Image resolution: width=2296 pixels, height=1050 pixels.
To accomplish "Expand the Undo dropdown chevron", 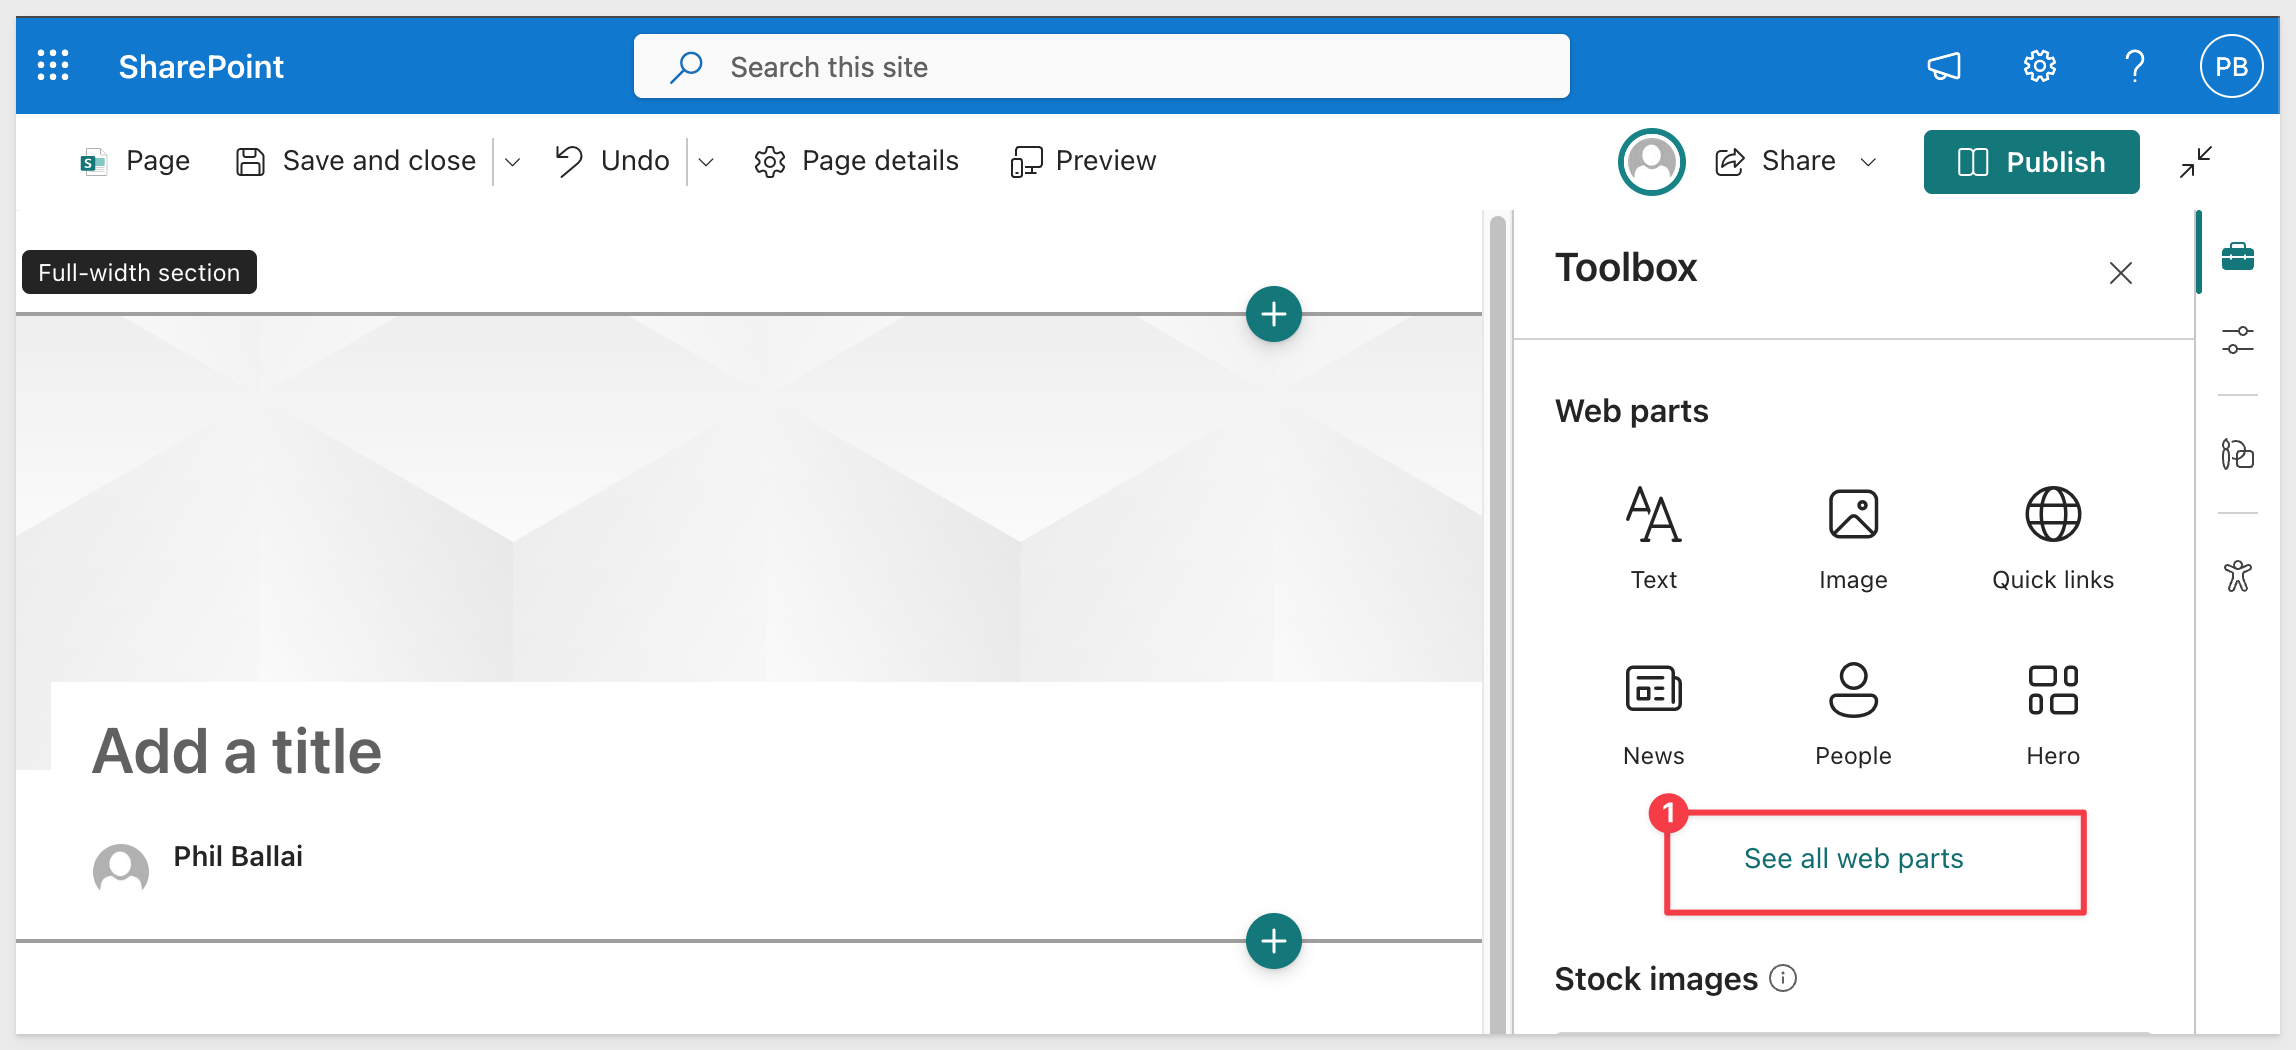I will [706, 162].
